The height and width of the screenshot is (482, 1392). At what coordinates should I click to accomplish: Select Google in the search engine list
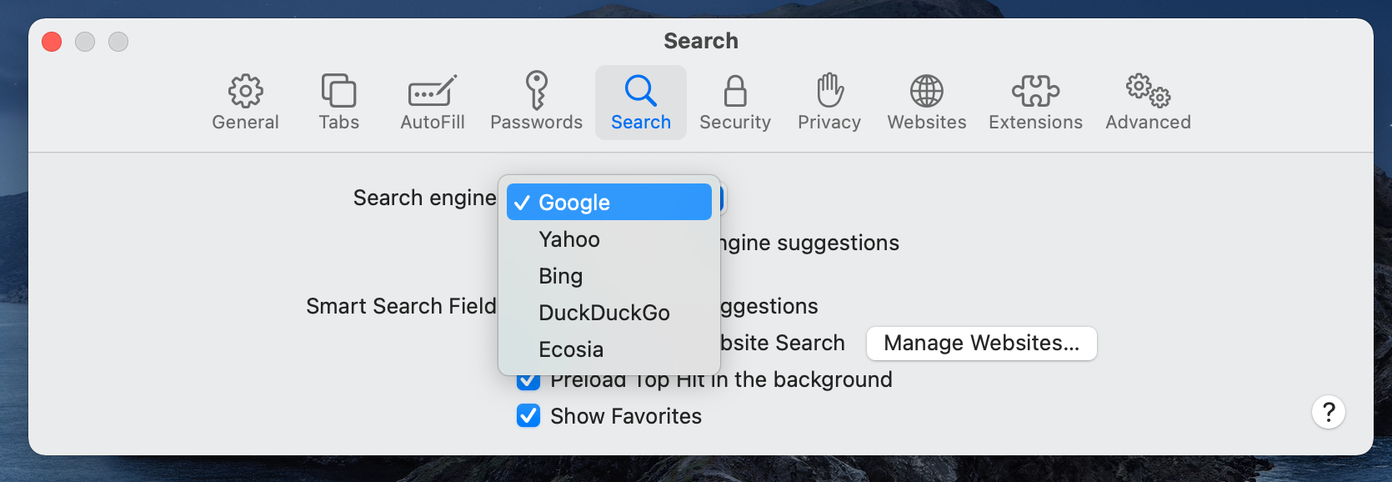point(609,202)
